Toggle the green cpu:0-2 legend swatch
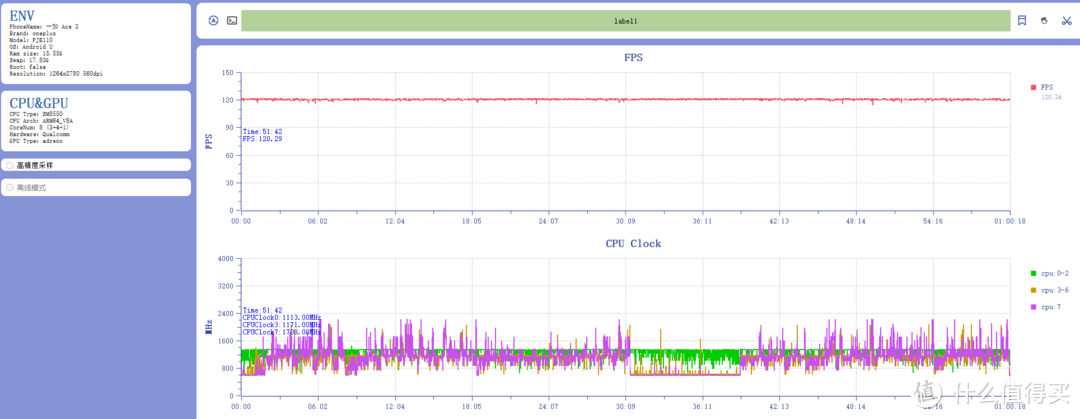Image resolution: width=1080 pixels, height=419 pixels. [1033, 274]
